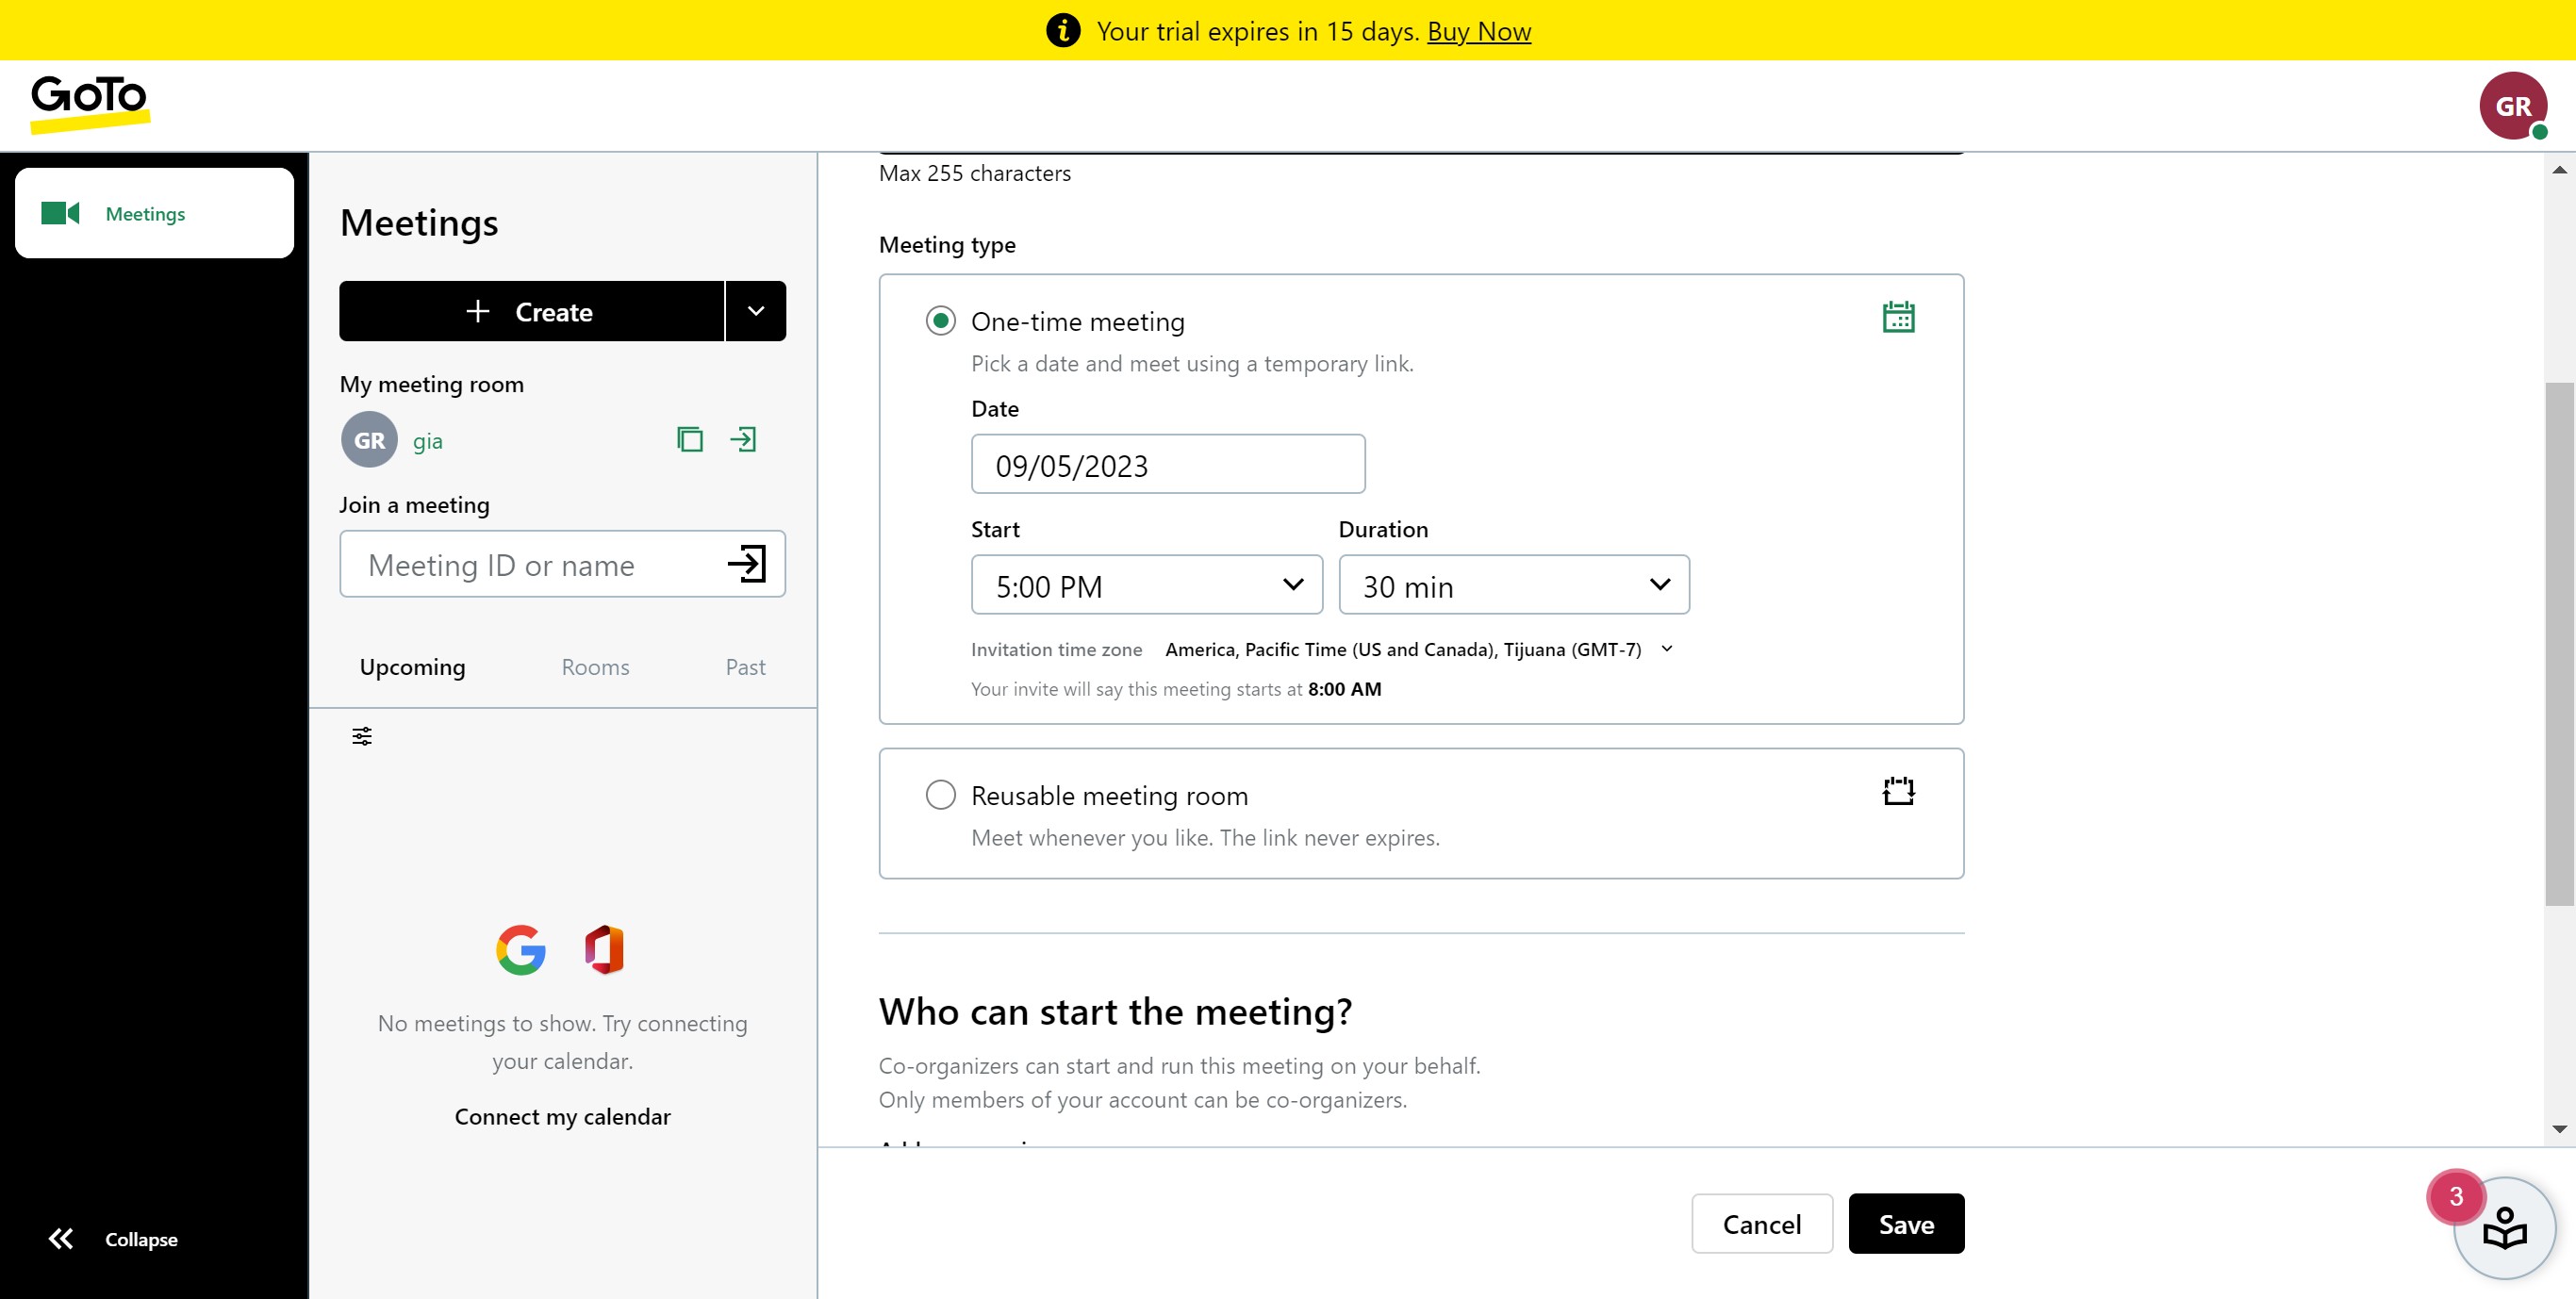
Task: Click the Save button
Action: [1905, 1224]
